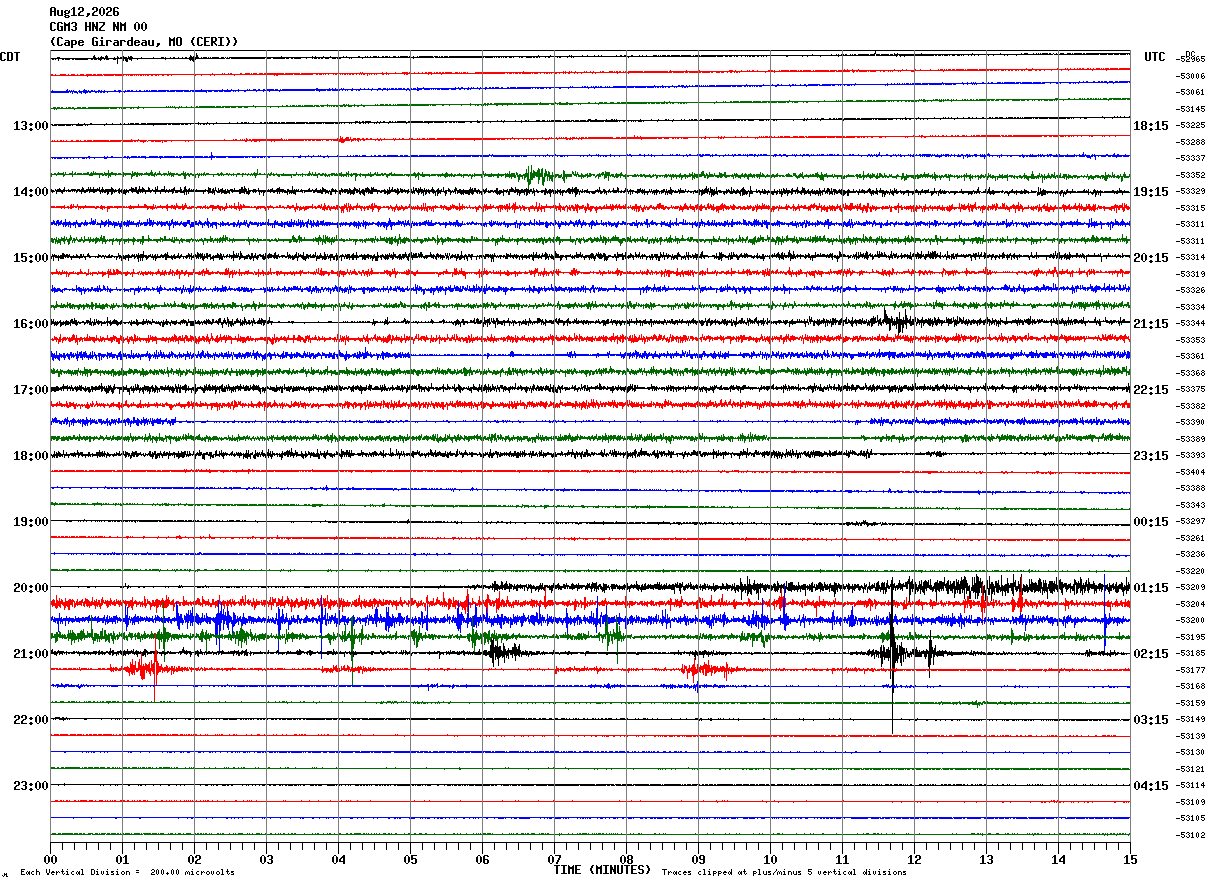
Task: Click the DC offset value '-53297'
Action: 1190,522
